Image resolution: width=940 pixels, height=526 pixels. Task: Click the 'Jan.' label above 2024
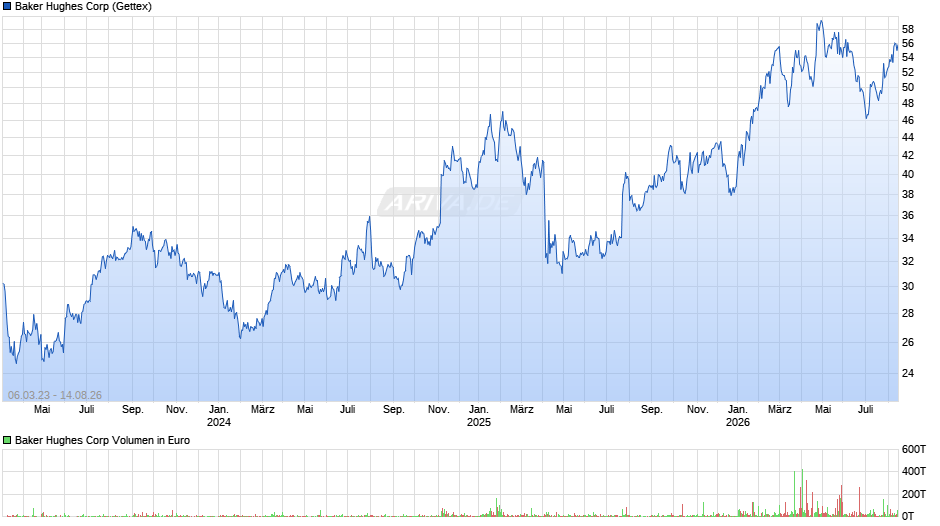(219, 410)
